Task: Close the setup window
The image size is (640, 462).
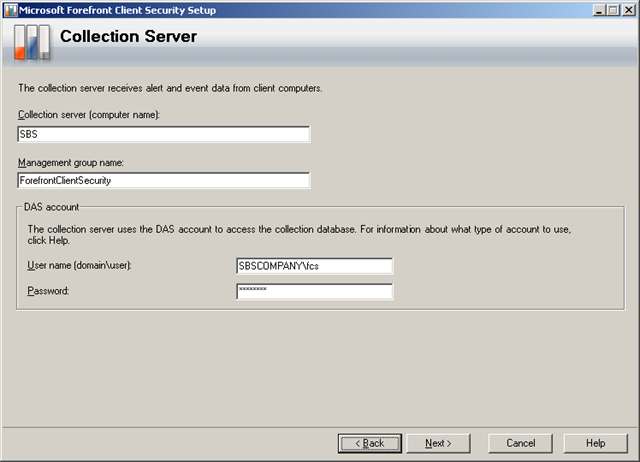Action: (x=629, y=10)
